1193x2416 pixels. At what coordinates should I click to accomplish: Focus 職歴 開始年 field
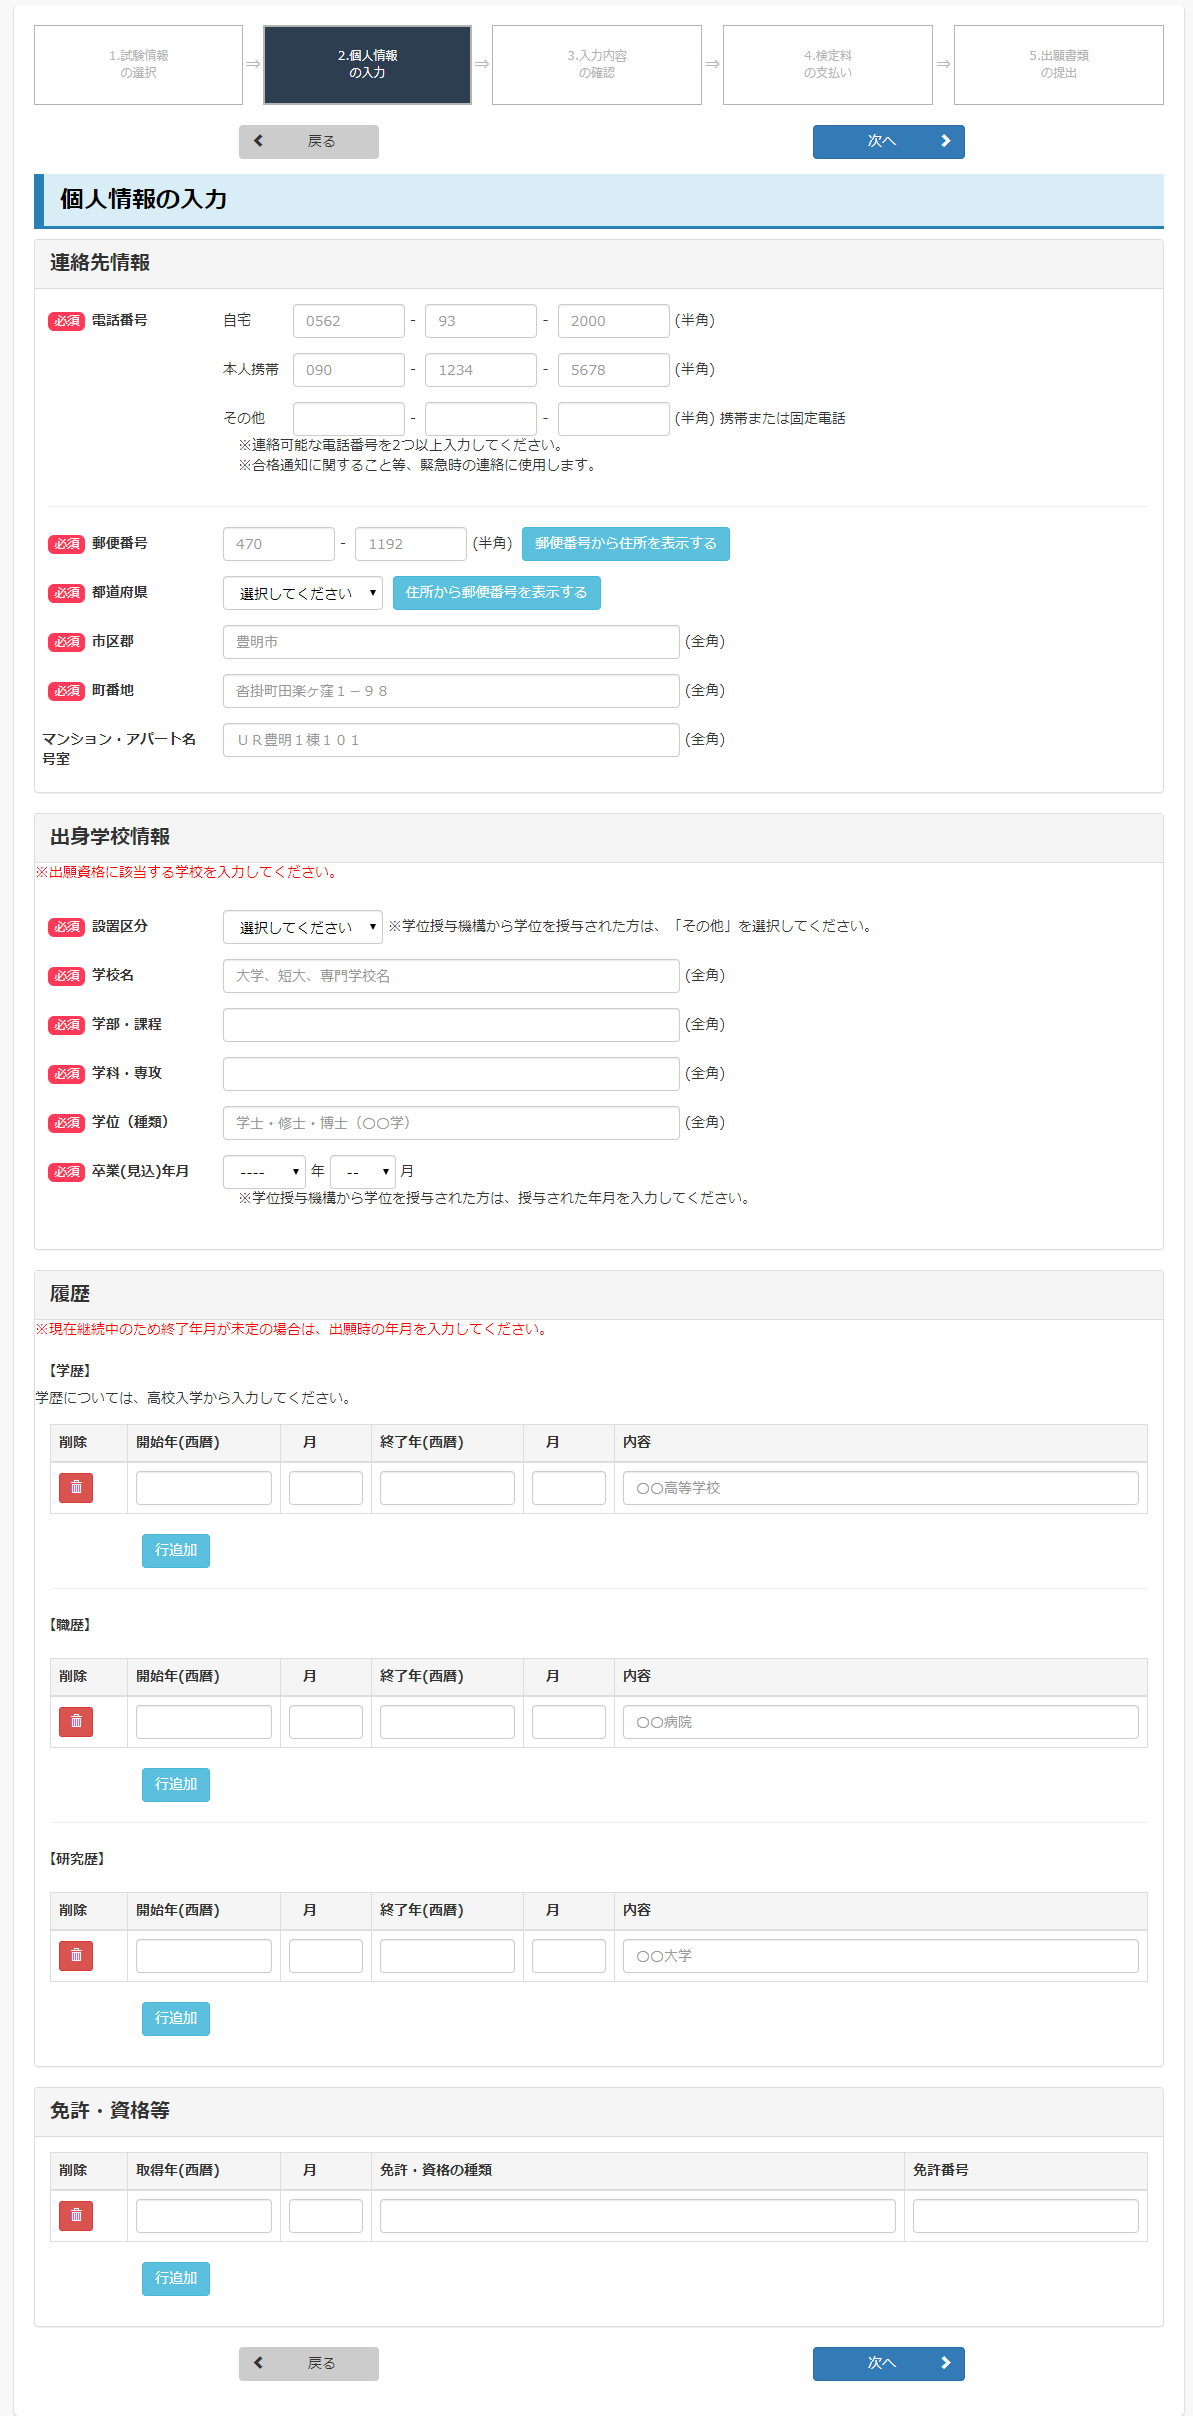pos(204,1722)
